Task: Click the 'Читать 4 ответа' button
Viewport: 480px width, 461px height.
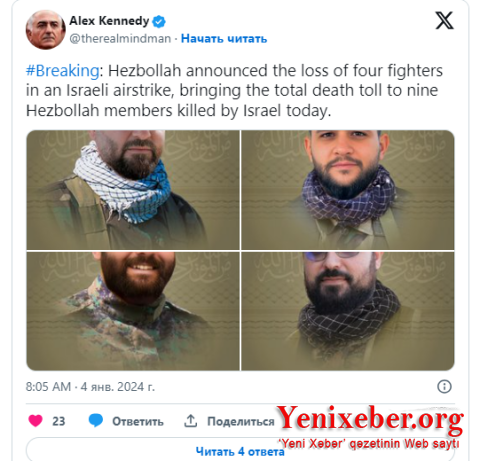Action: pos(240,451)
